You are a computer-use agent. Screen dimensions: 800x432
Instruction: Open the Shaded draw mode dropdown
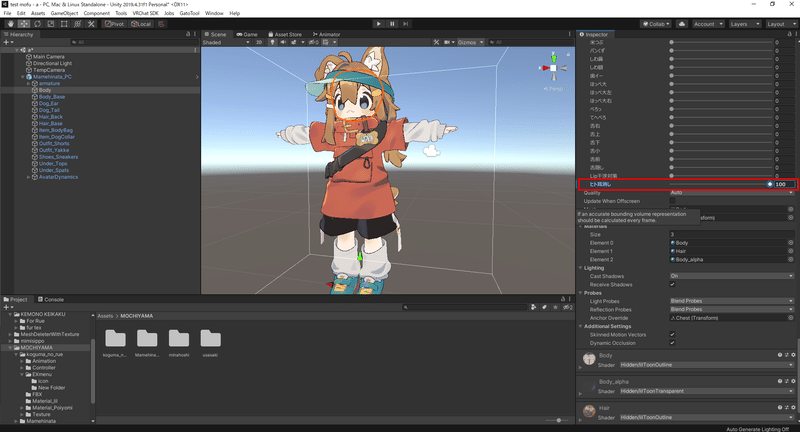[x=226, y=42]
